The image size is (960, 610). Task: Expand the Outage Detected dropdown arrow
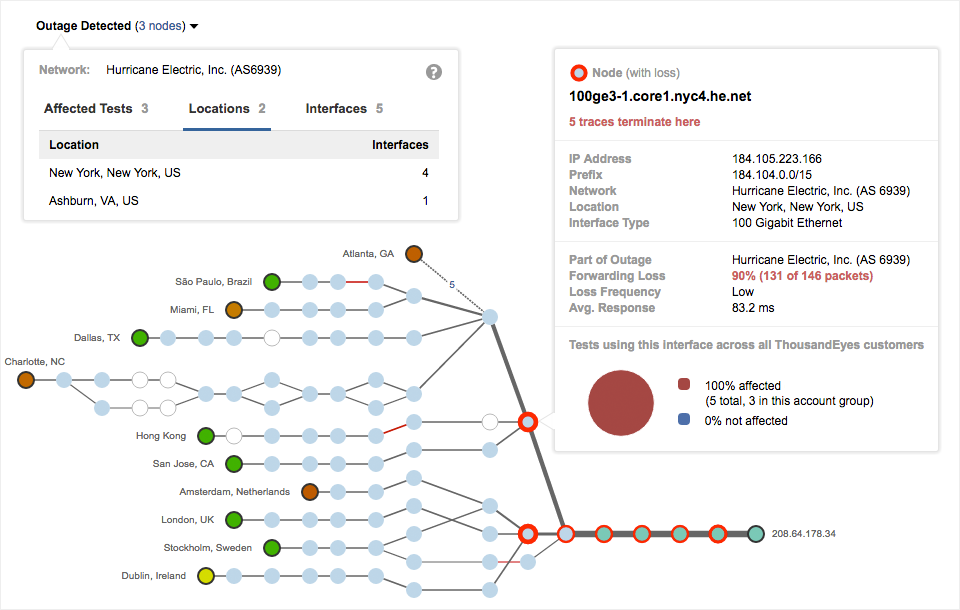coord(194,26)
